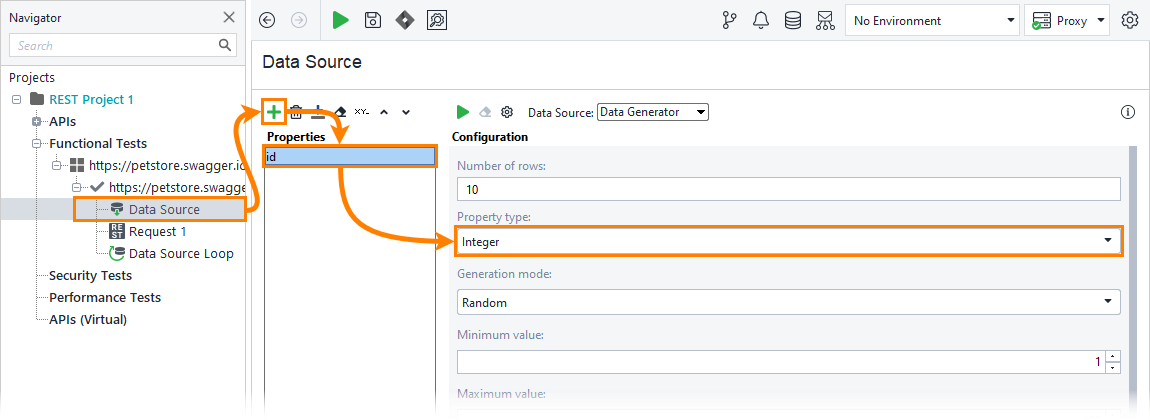1150x420 pixels.
Task: Decrease Minimum value with the down stepper
Action: (x=1113, y=368)
